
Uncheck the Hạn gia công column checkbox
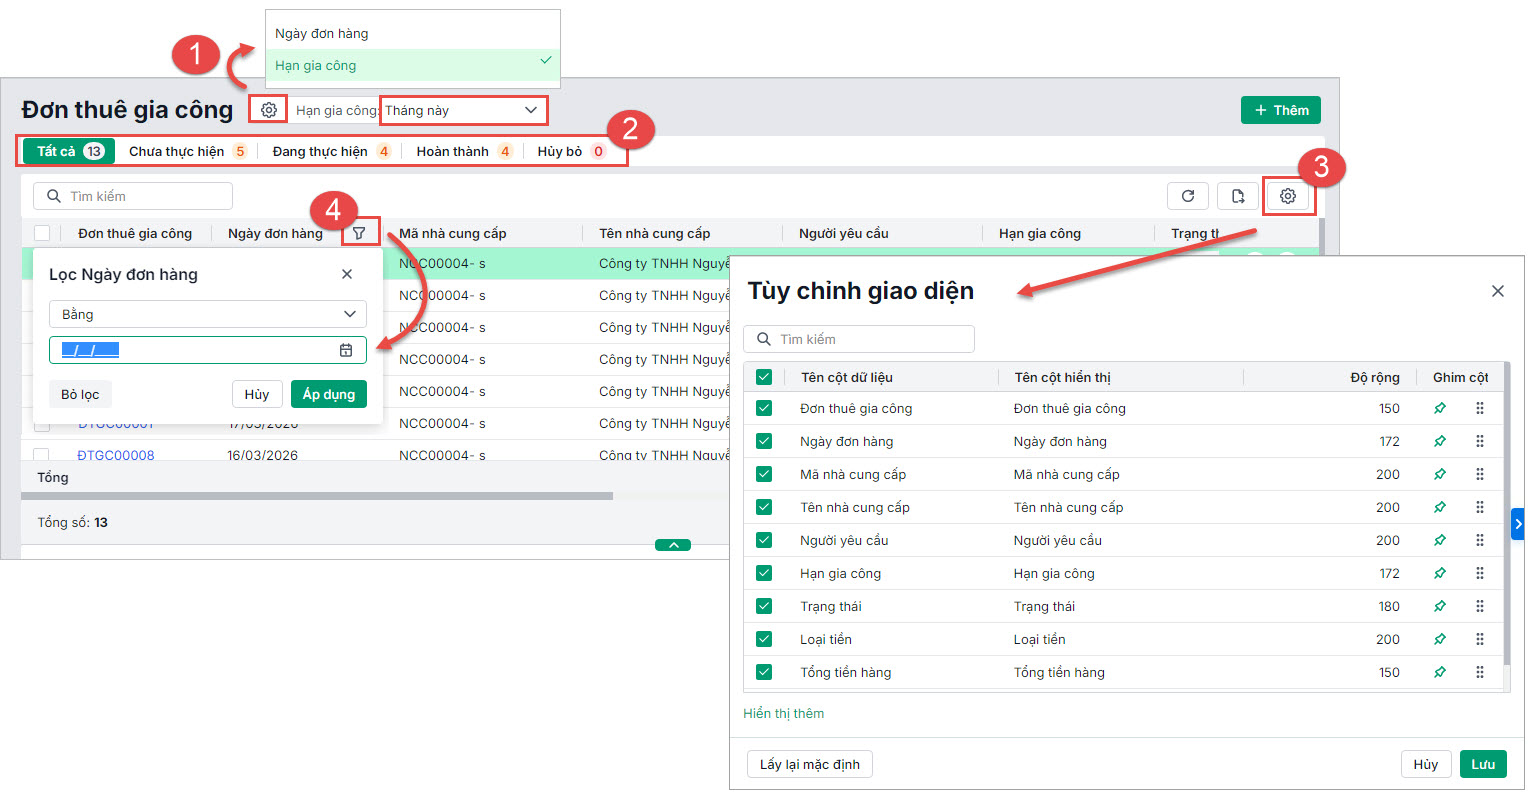point(764,573)
